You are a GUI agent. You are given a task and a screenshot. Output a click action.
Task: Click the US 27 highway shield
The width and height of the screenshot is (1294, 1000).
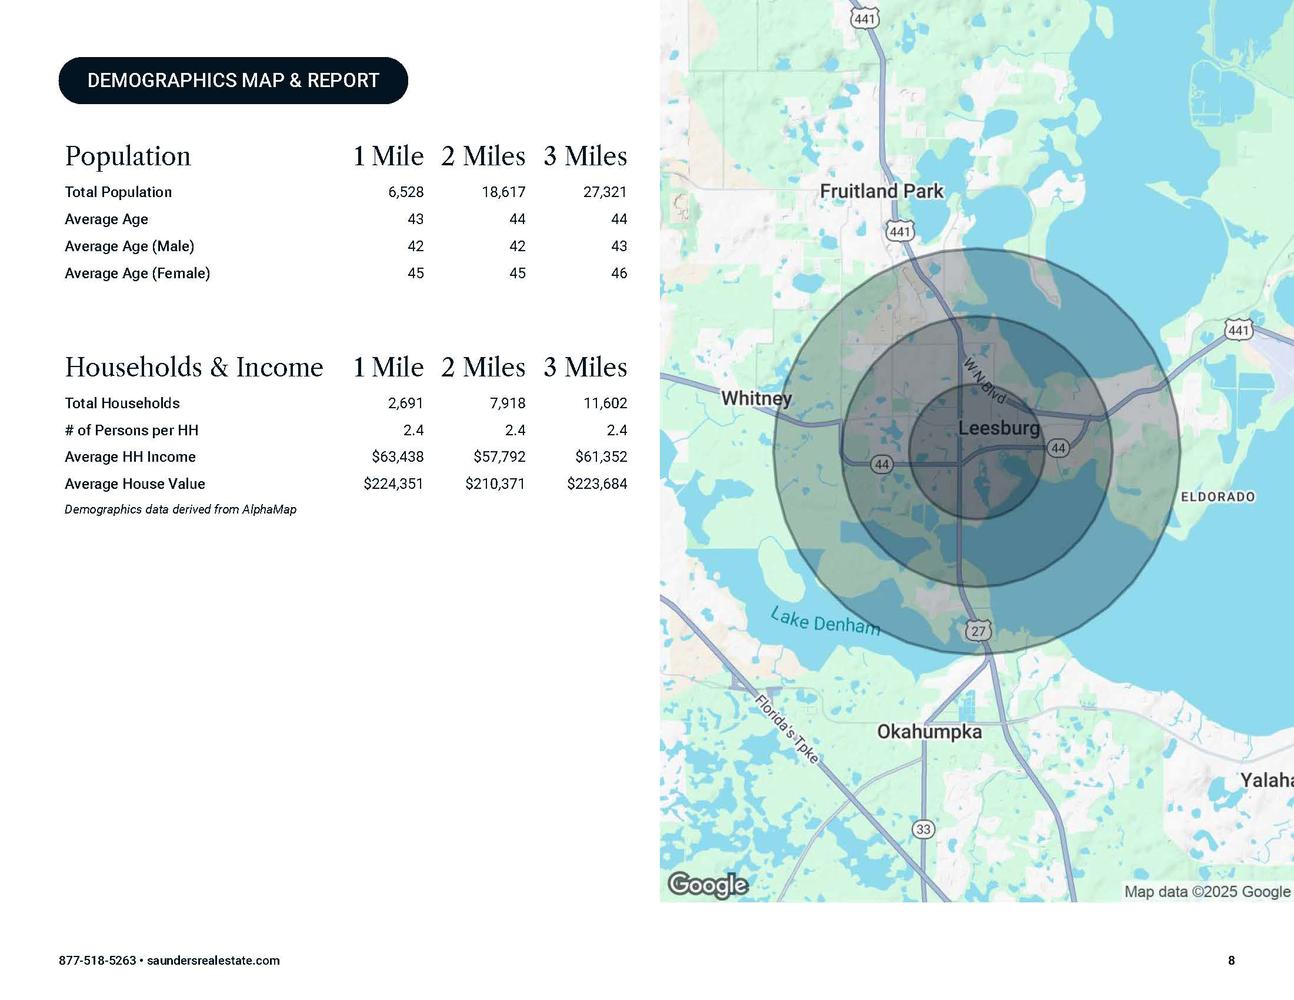pos(978,631)
